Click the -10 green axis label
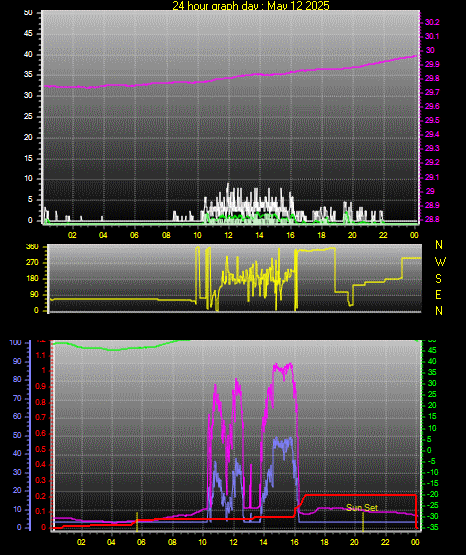466x555 pixels. [x=432, y=472]
